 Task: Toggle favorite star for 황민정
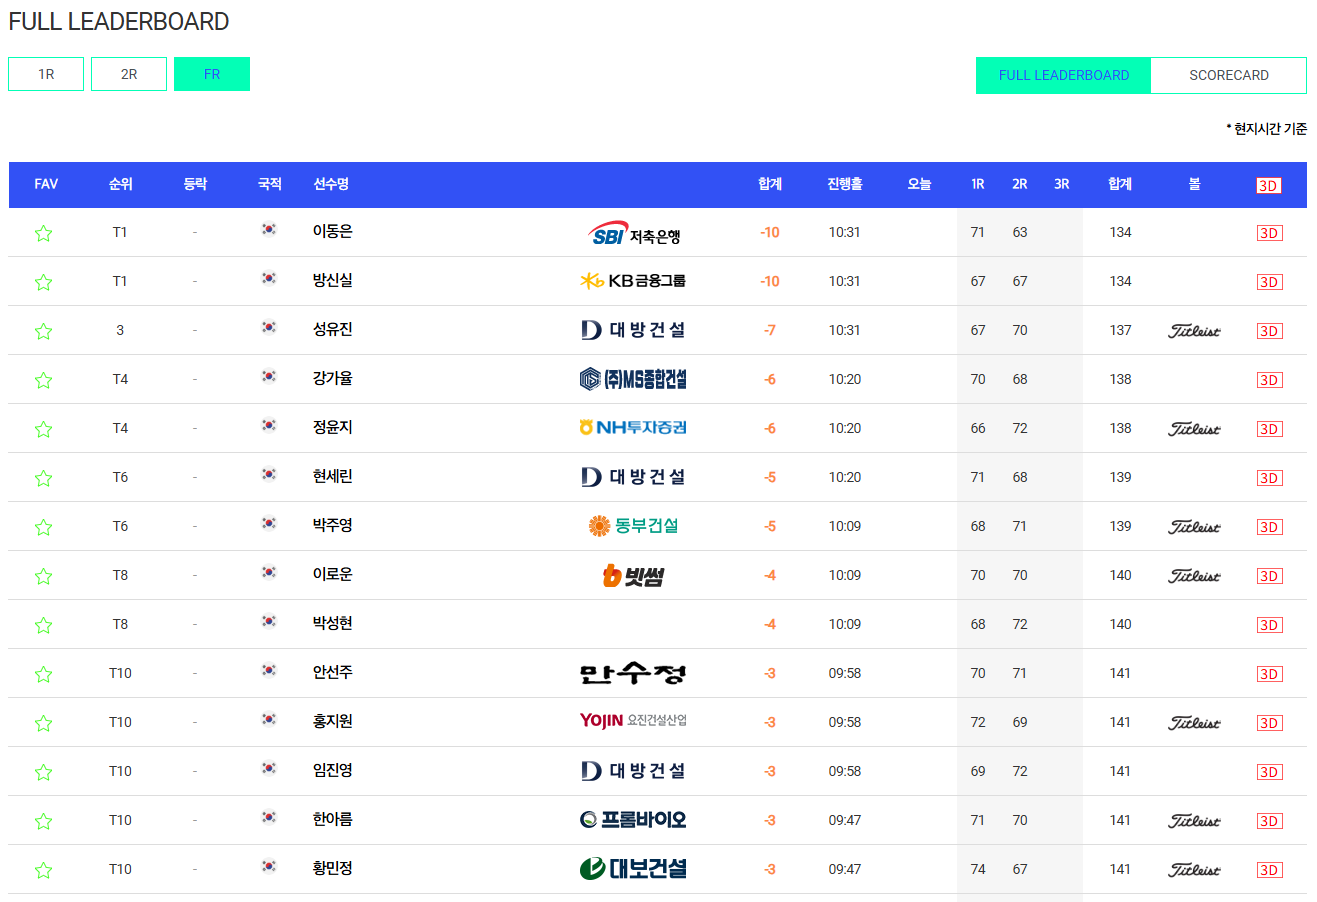43,870
